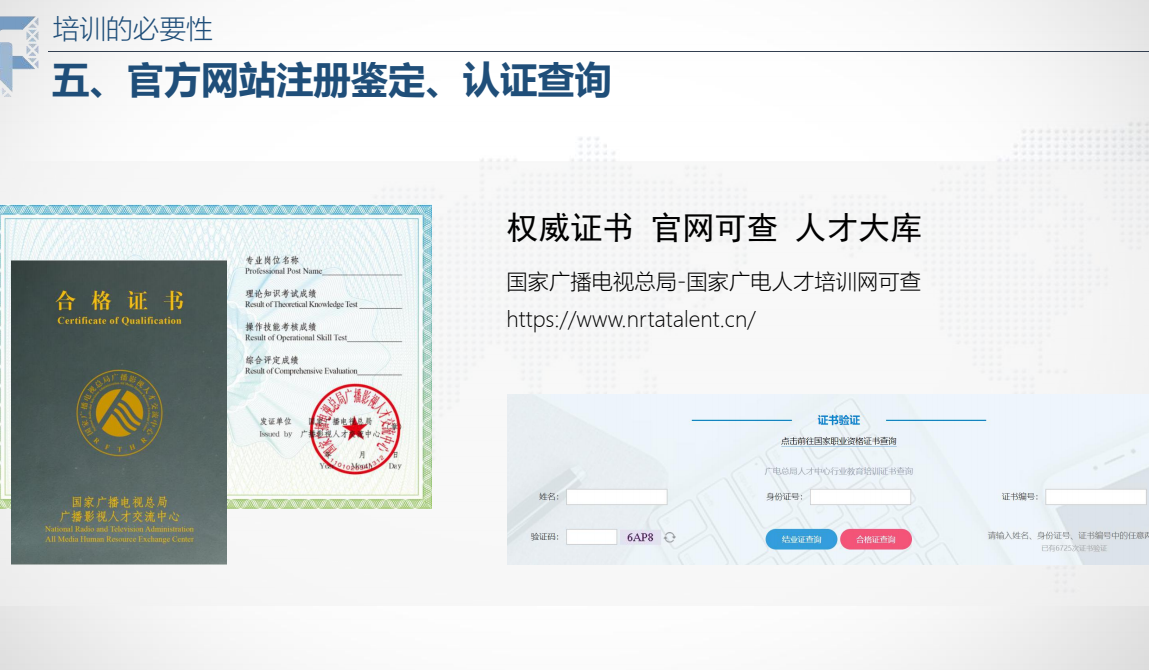
Task: Click Result of Theoretical Knowledge Test line
Action: click(301, 304)
